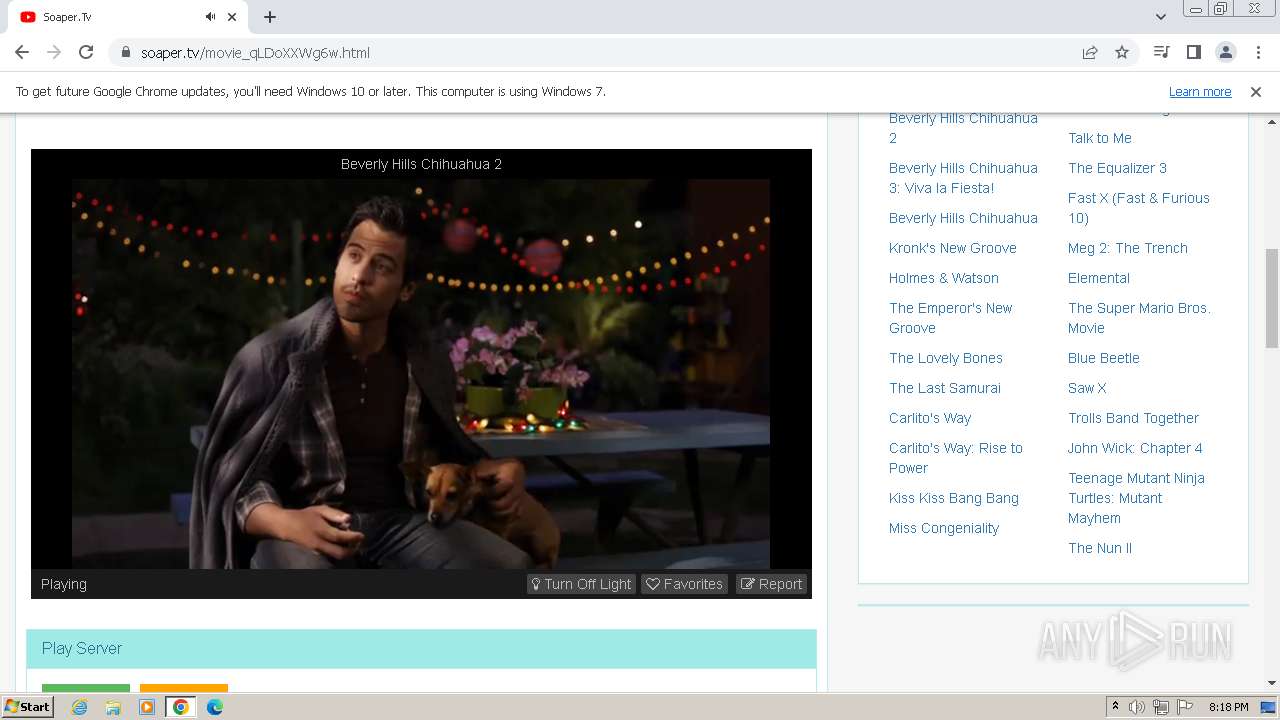Screen dimensions: 1280x720
Task: Open a new tab with the plus icon
Action: [x=270, y=17]
